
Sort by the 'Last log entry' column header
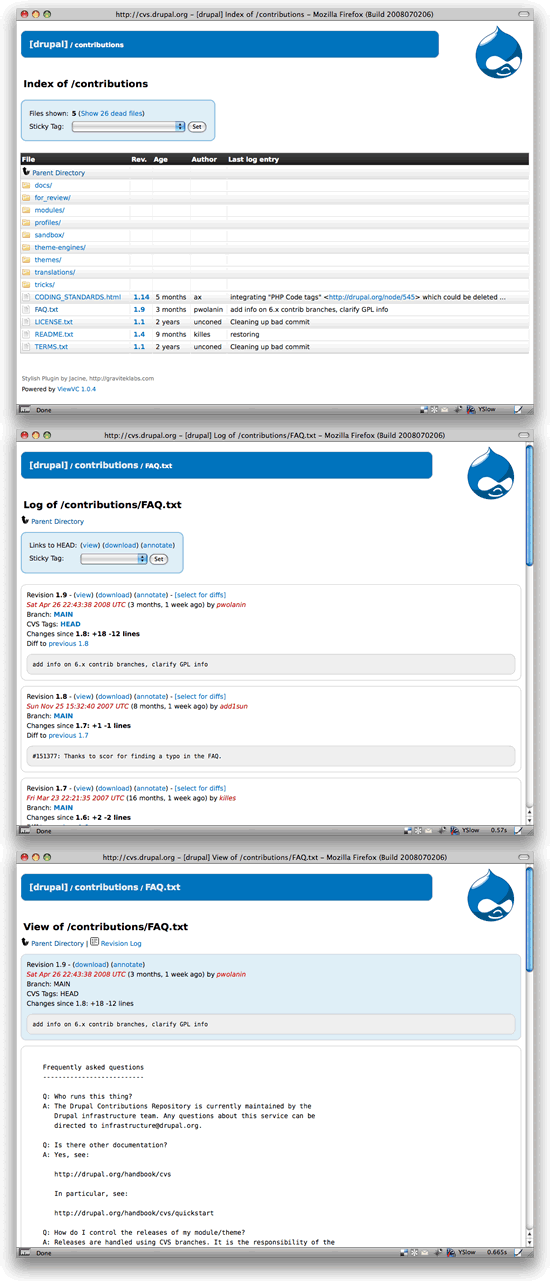[x=254, y=159]
